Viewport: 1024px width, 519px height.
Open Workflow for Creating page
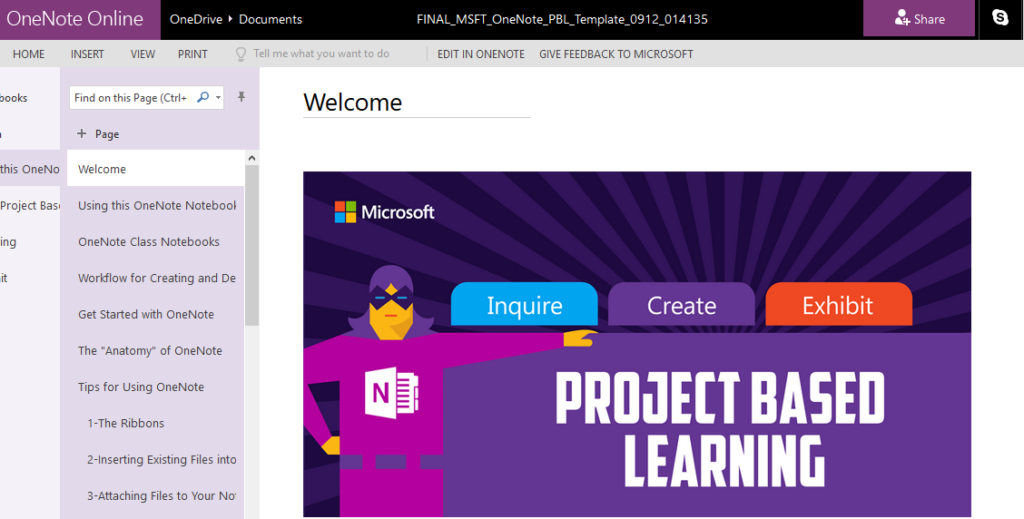155,278
